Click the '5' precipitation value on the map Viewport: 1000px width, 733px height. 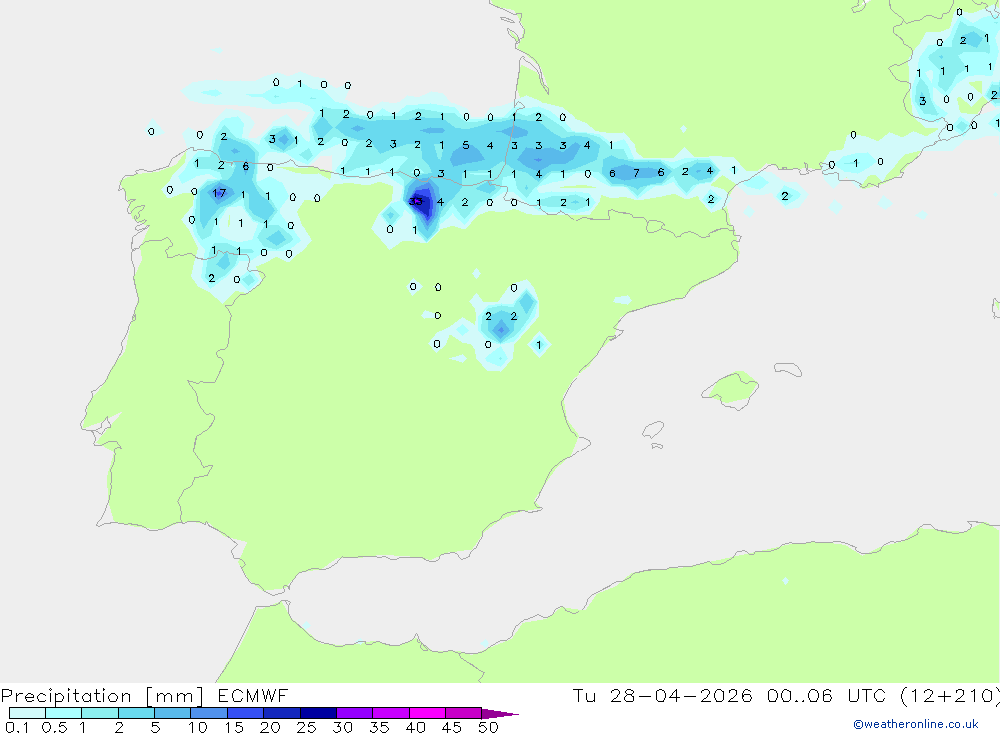466,145
